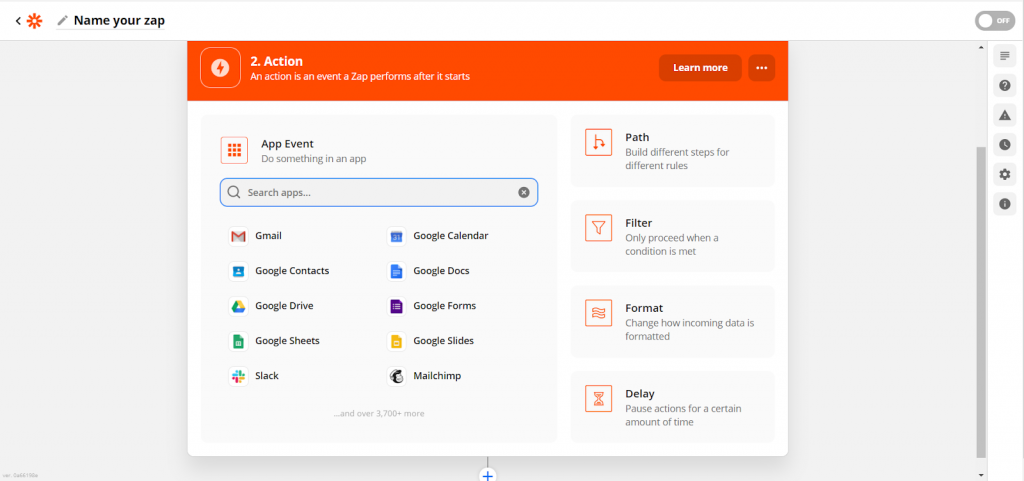Choose the Format waves icon
The height and width of the screenshot is (481, 1024).
(598, 313)
